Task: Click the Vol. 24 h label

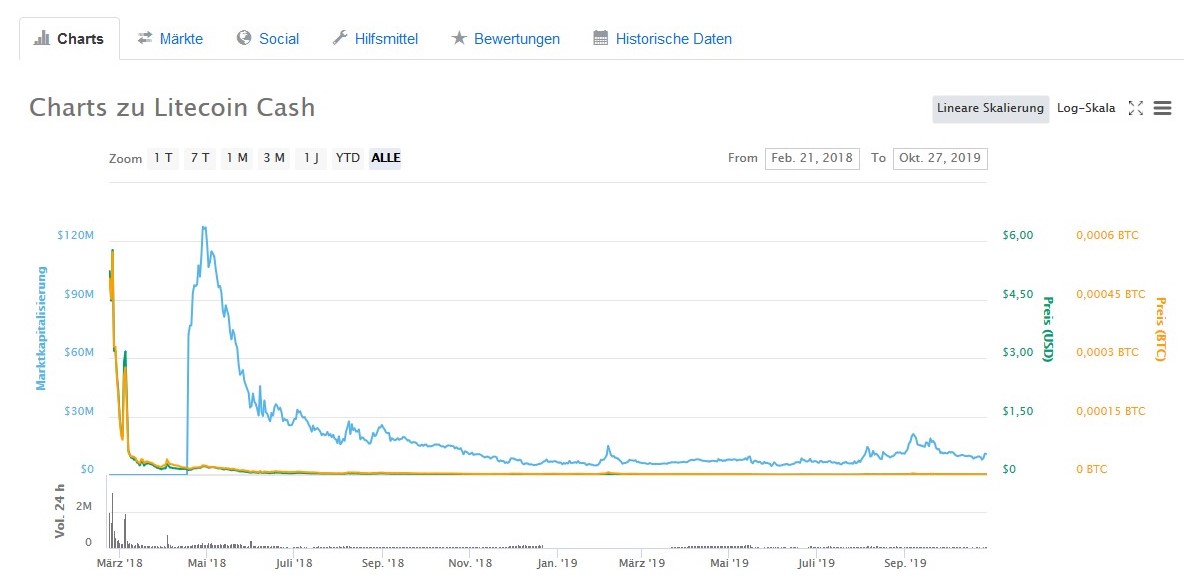Action: (60, 512)
